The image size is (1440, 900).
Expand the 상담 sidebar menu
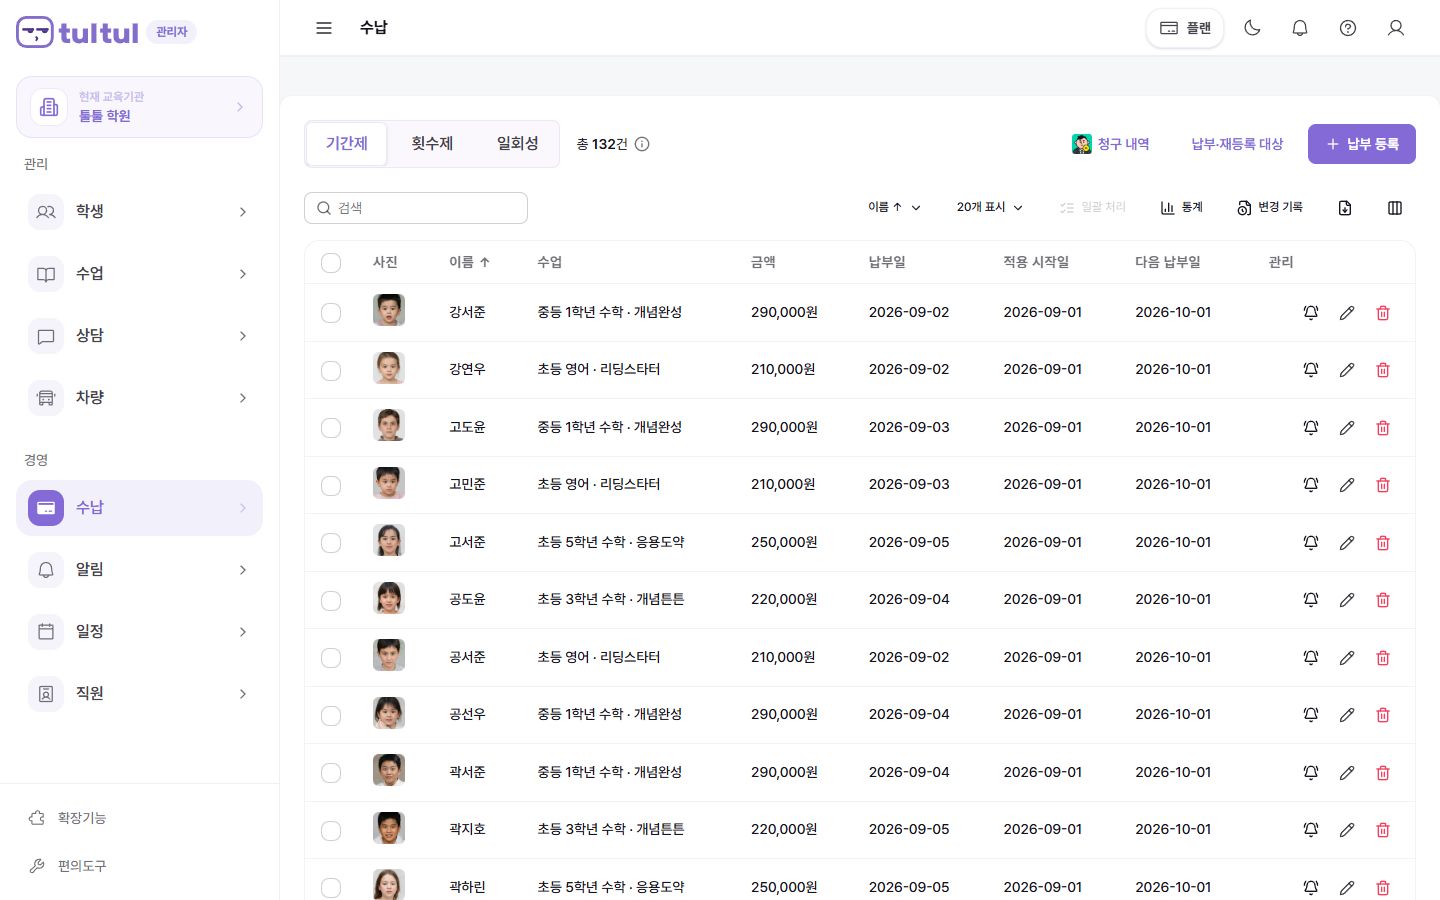[x=139, y=336]
